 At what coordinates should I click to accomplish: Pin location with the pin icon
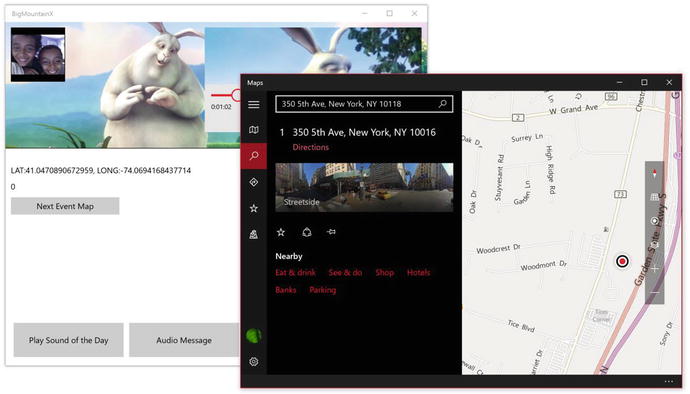coord(331,232)
